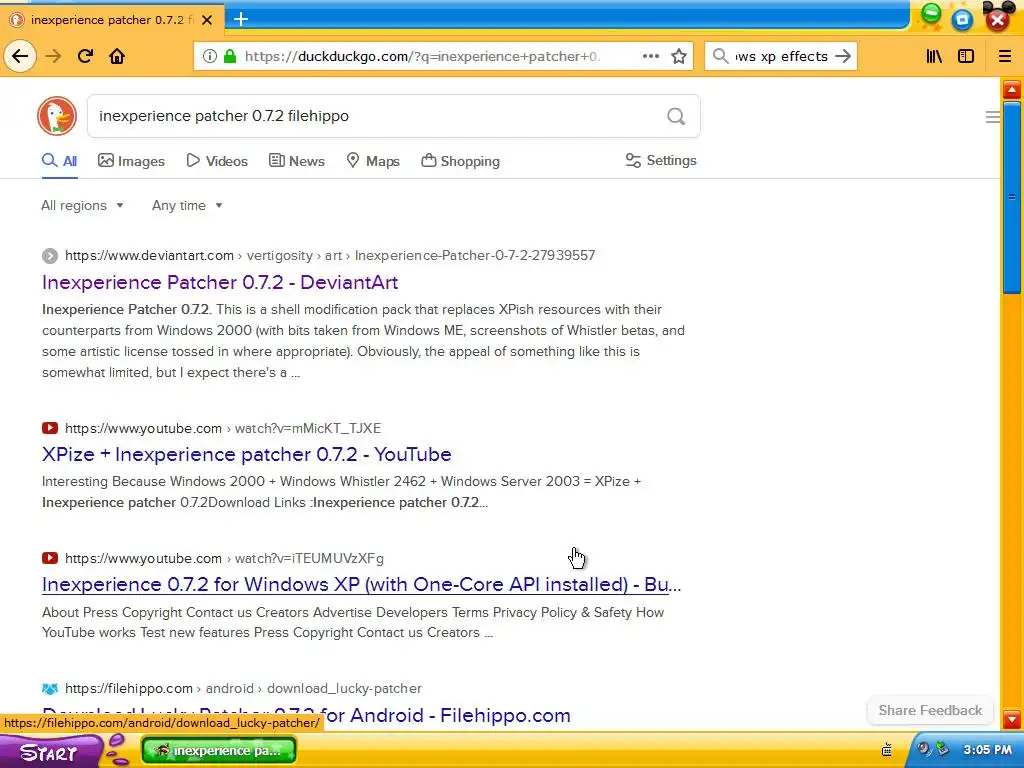Viewport: 1024px width, 768px height.
Task: Open XPize + Inexperience patcher YouTube link
Action: [x=247, y=454]
